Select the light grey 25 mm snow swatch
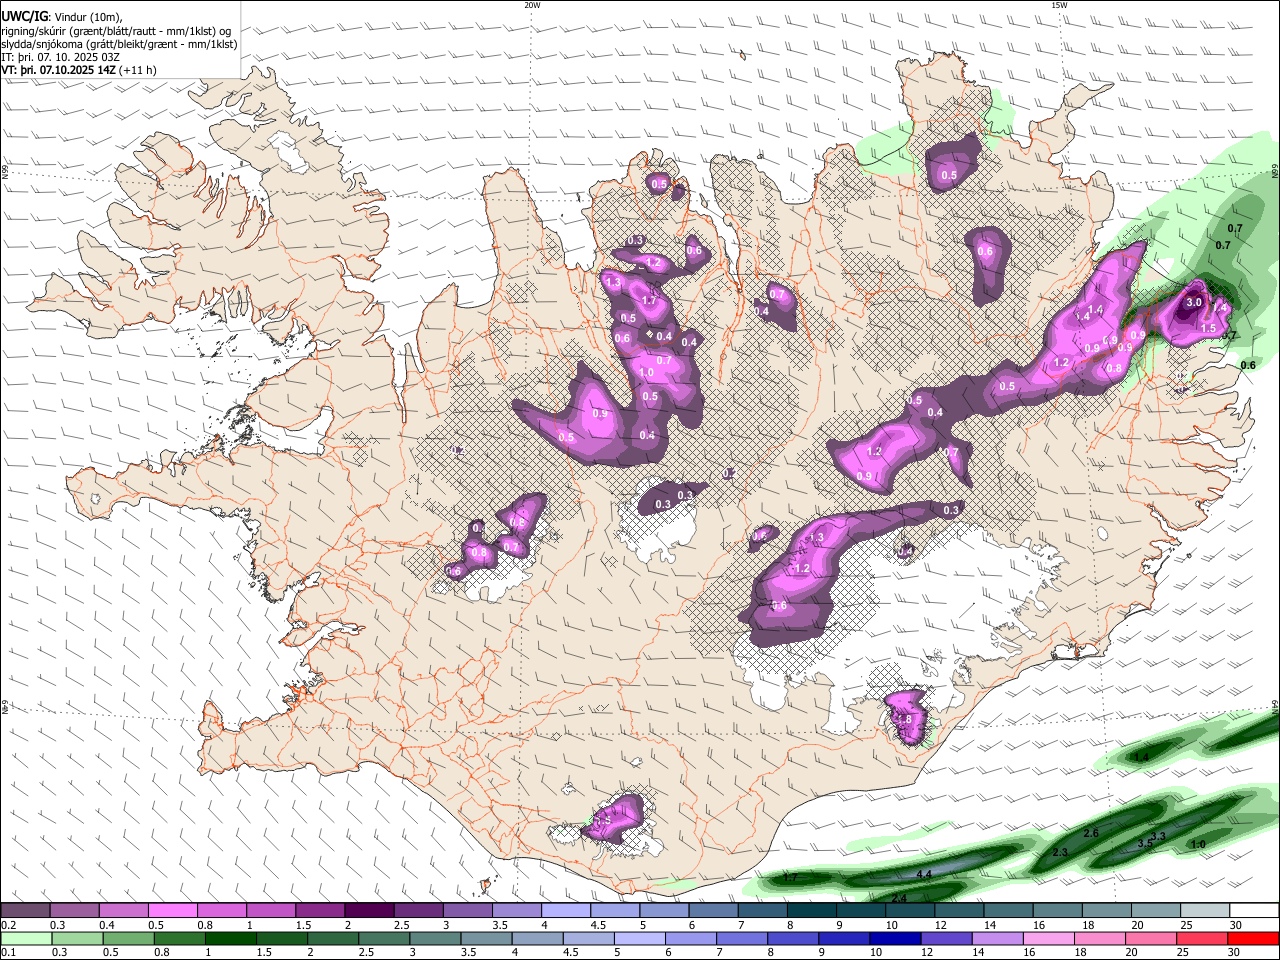 click(x=1206, y=911)
